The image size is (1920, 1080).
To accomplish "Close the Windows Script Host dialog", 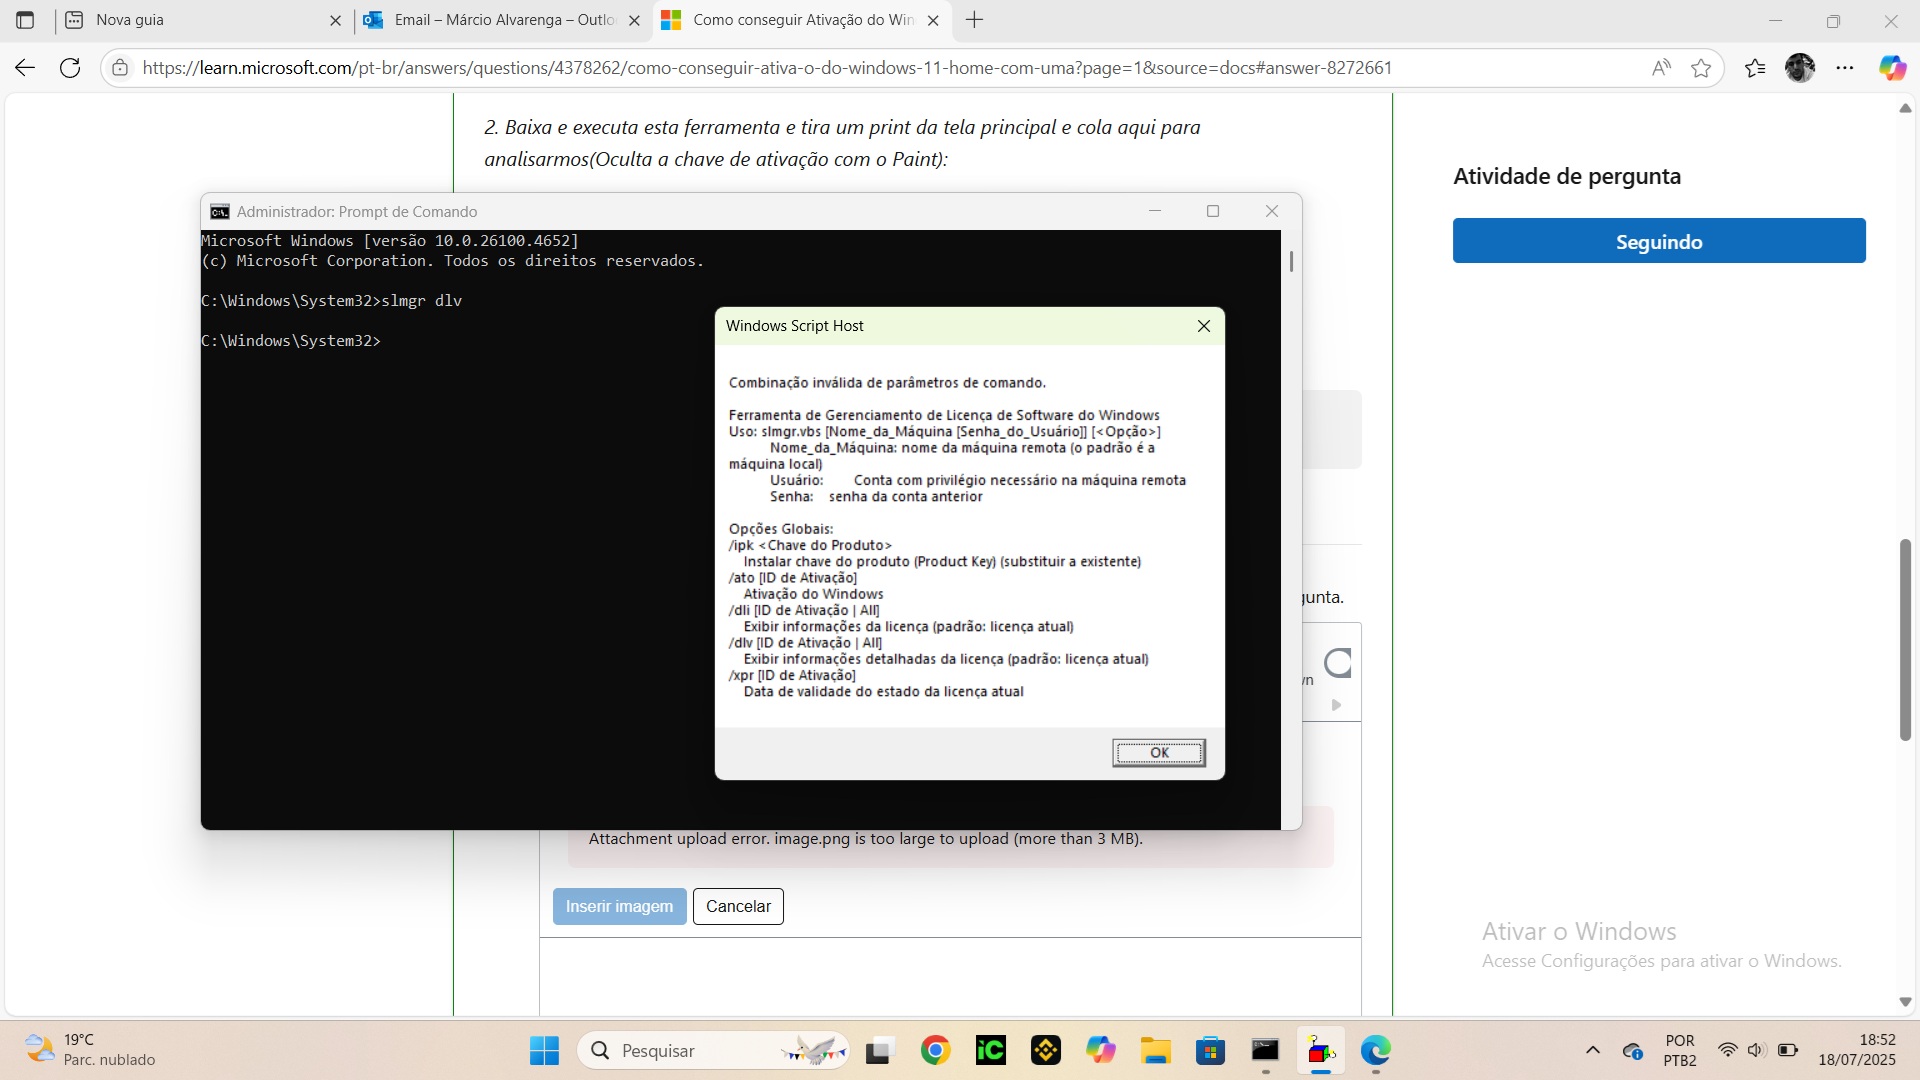I will [x=1204, y=326].
